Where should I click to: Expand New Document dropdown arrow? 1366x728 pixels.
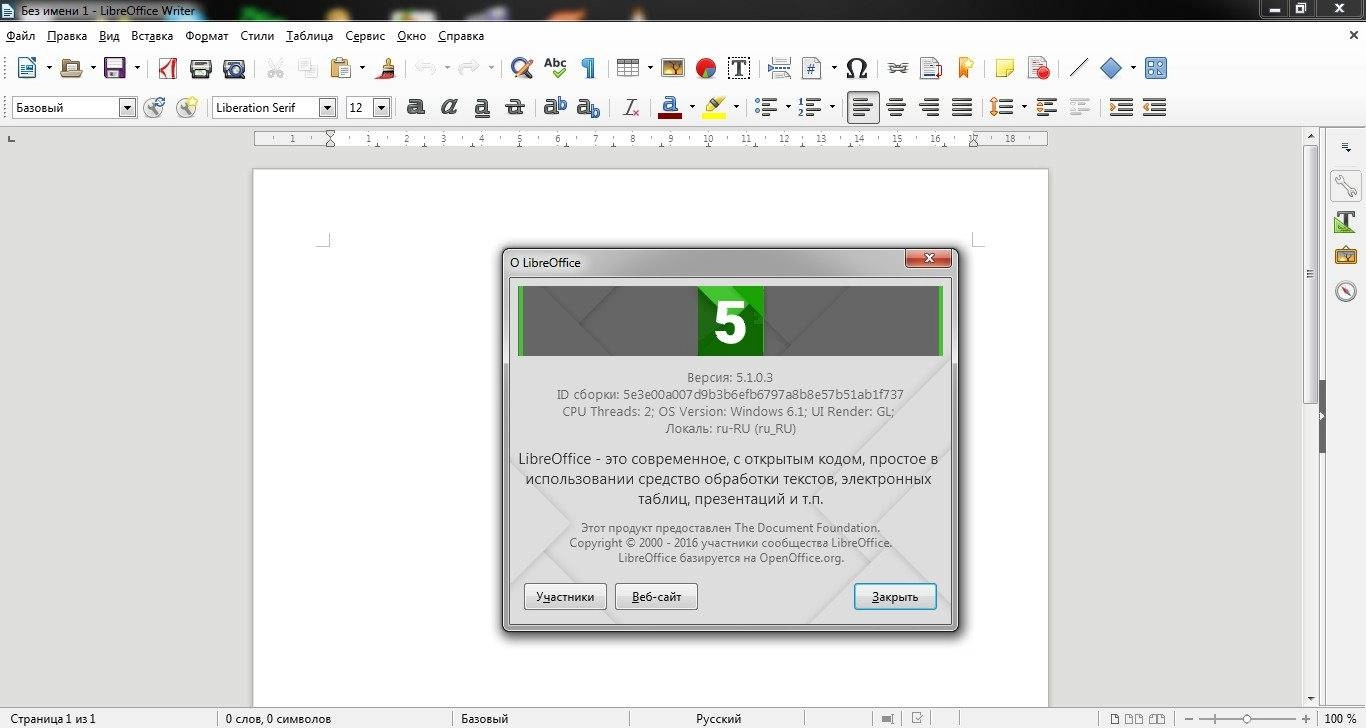[x=50, y=68]
